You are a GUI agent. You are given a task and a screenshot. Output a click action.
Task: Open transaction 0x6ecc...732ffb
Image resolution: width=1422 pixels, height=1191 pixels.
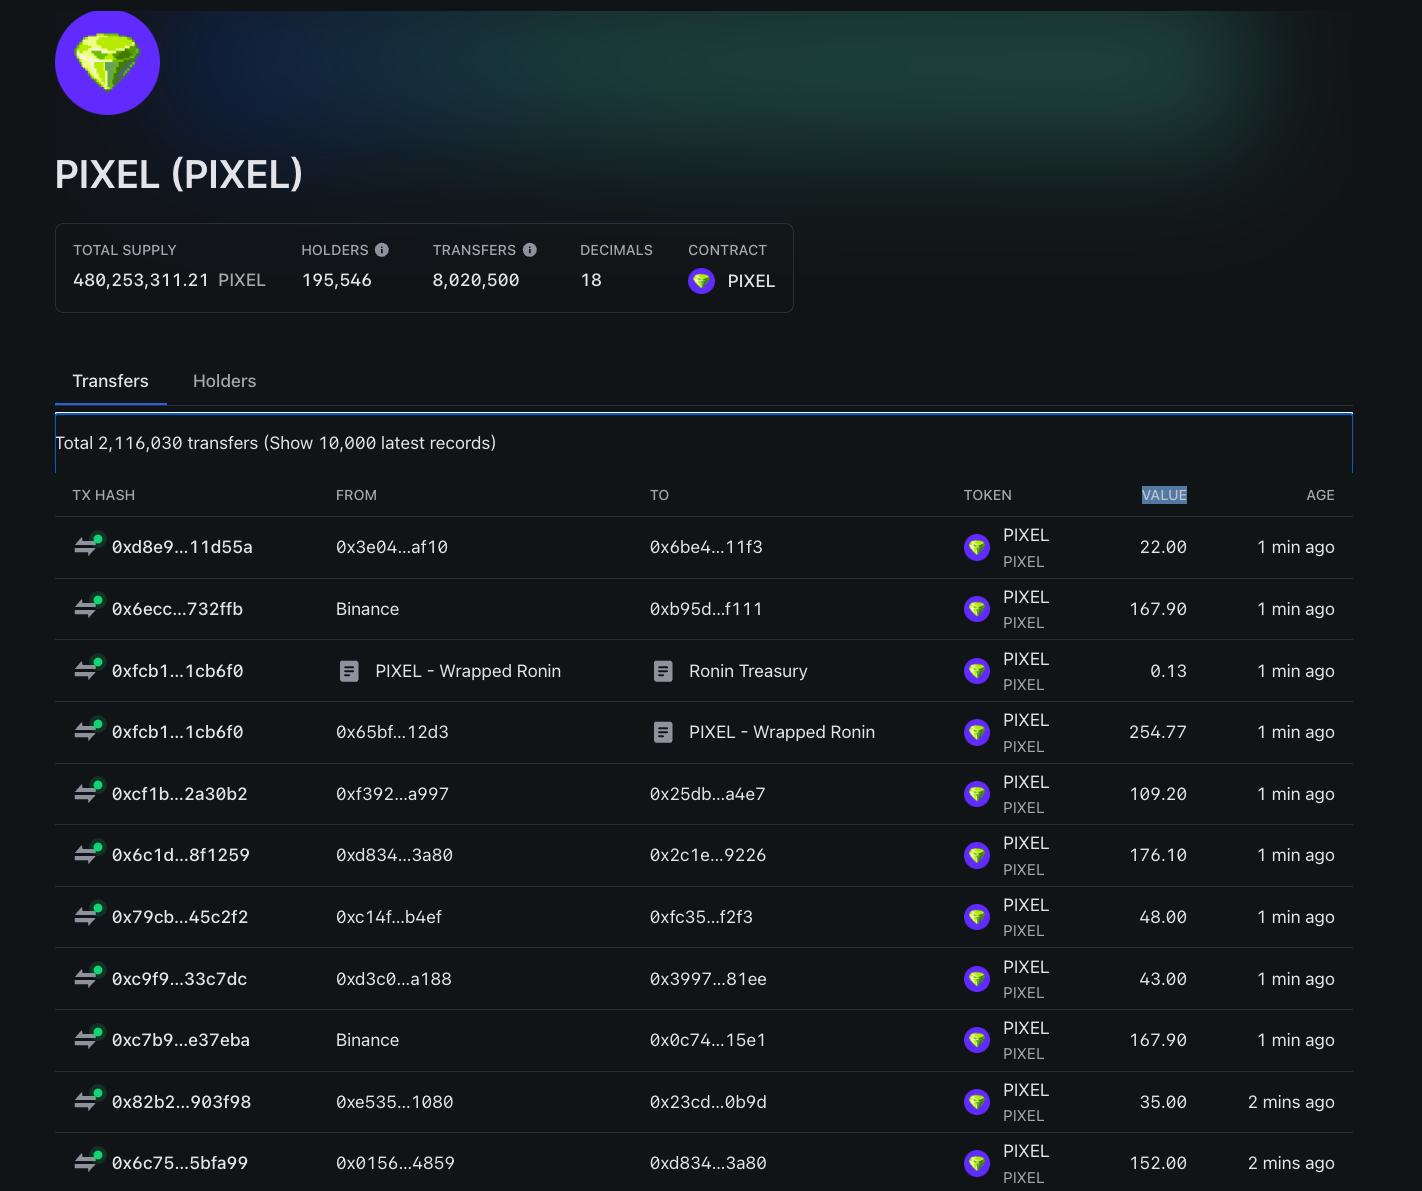click(177, 609)
